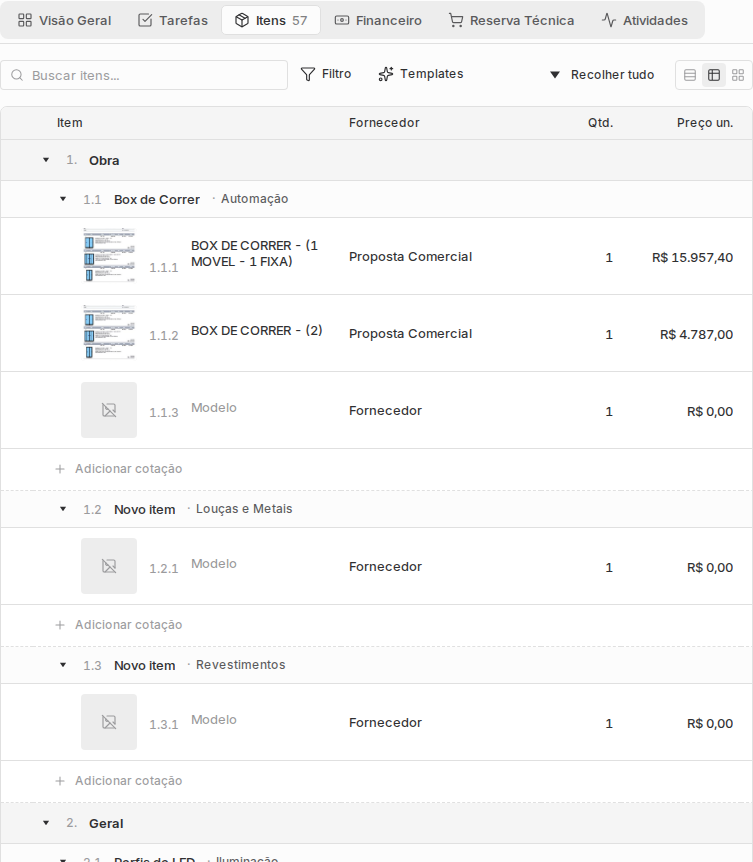Click the Modelo field of item 1.2.1
This screenshot has height=862, width=753.
click(x=214, y=564)
